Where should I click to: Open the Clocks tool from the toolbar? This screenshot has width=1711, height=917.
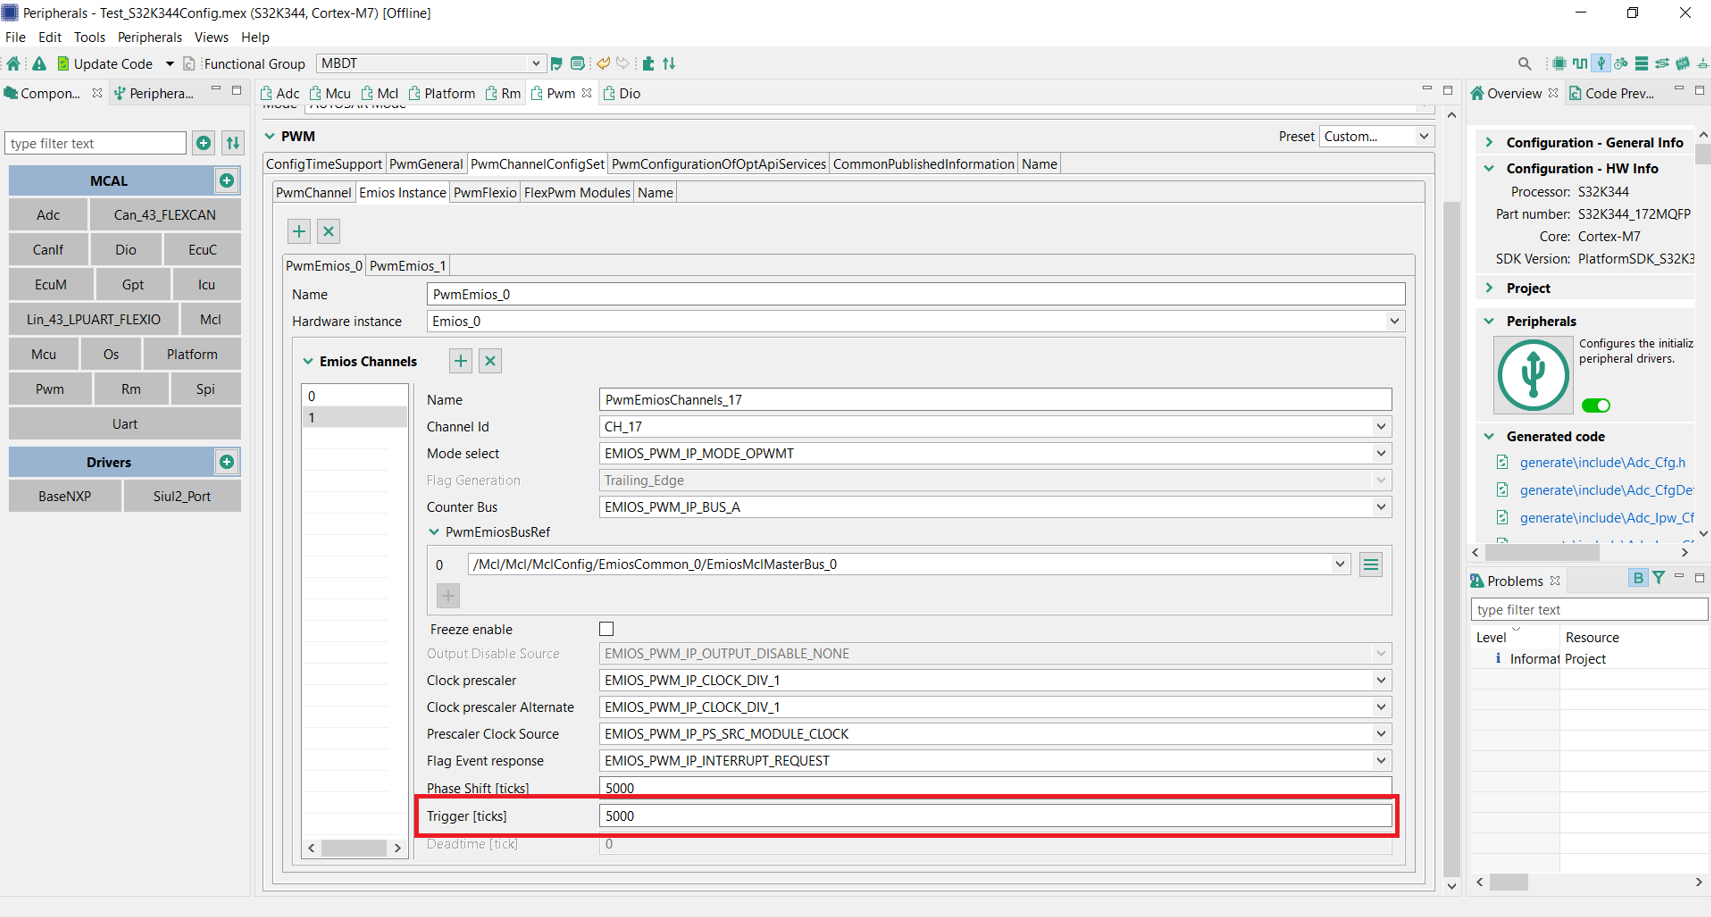pos(1580,63)
